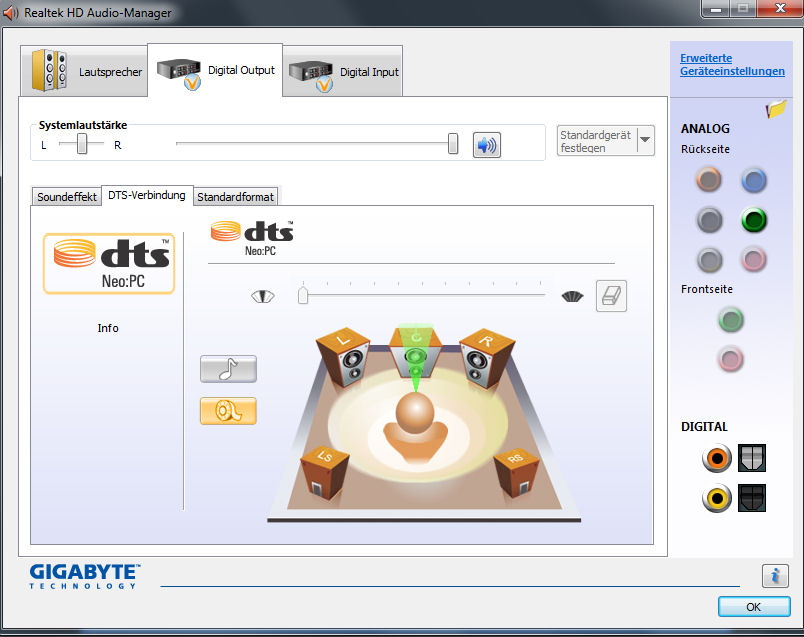The height and width of the screenshot is (637, 804).
Task: Click the ANALOG heading text
Action: point(705,129)
